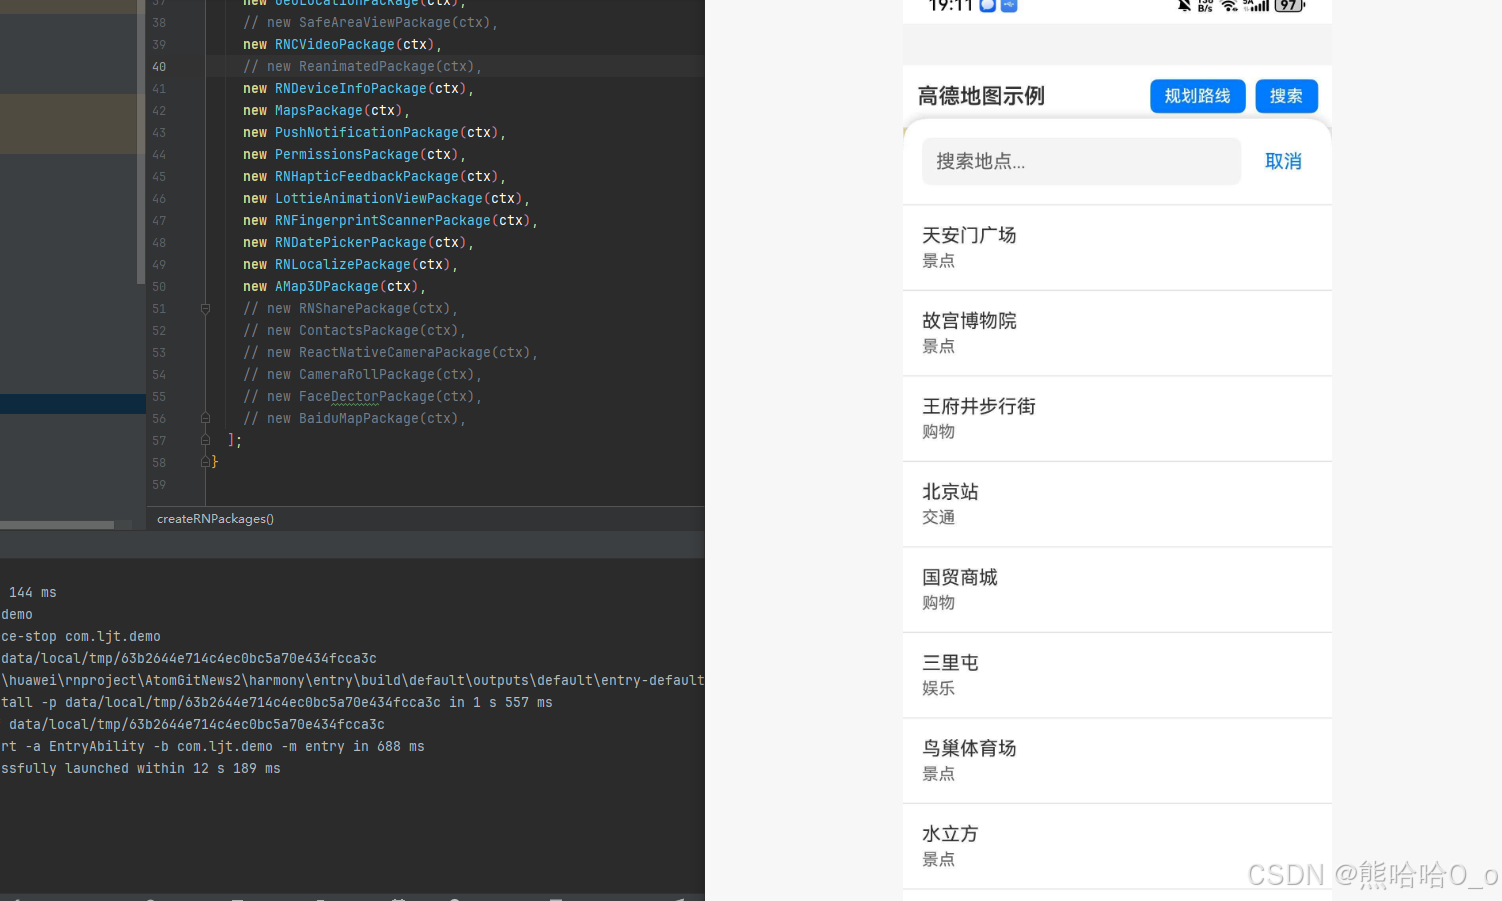Click the '144 ms' console output line
The height and width of the screenshot is (901, 1502).
[32, 593]
